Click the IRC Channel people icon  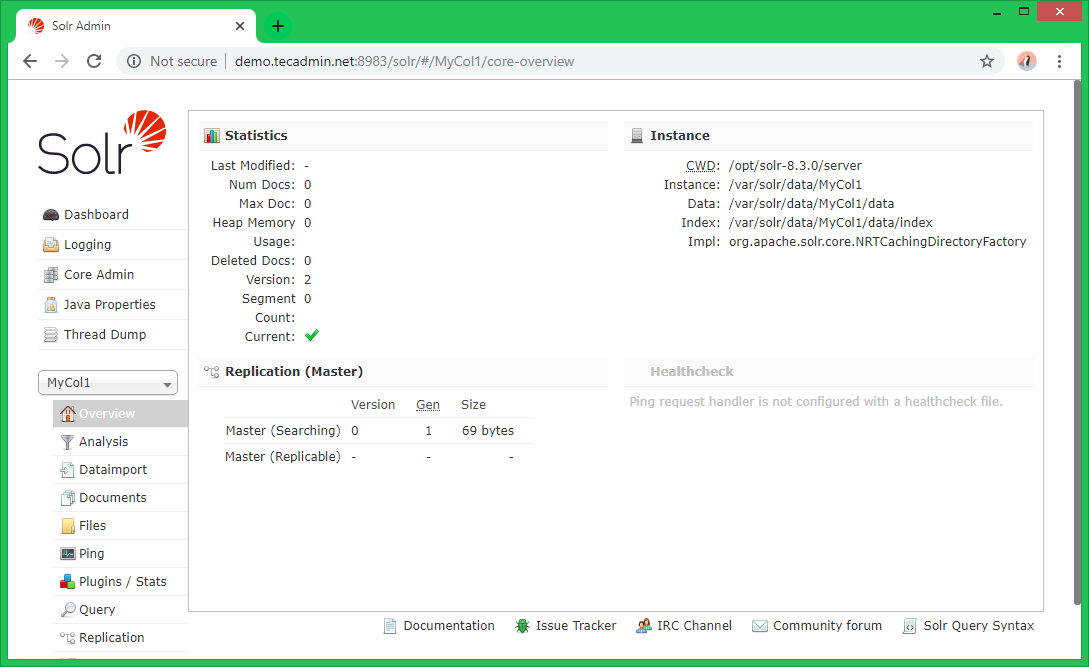tap(644, 626)
